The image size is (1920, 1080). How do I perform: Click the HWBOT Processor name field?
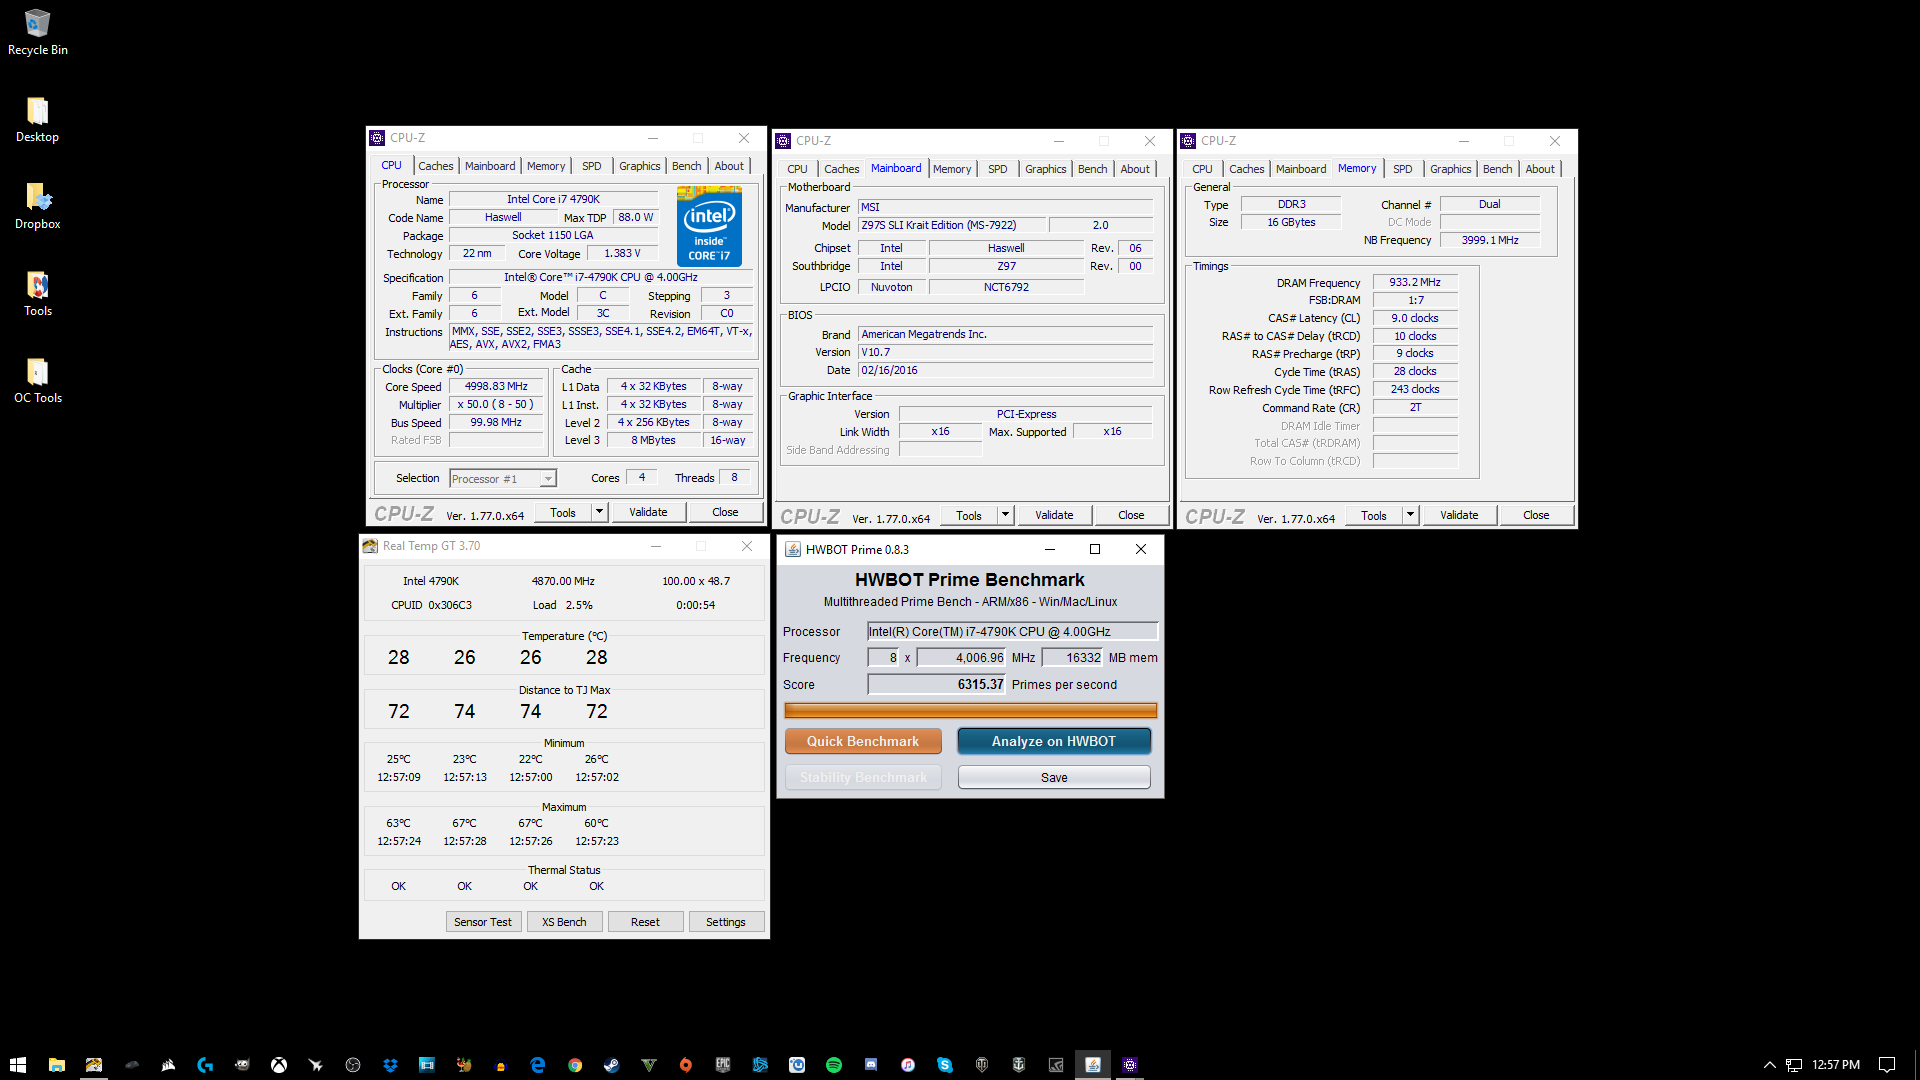(x=1012, y=631)
